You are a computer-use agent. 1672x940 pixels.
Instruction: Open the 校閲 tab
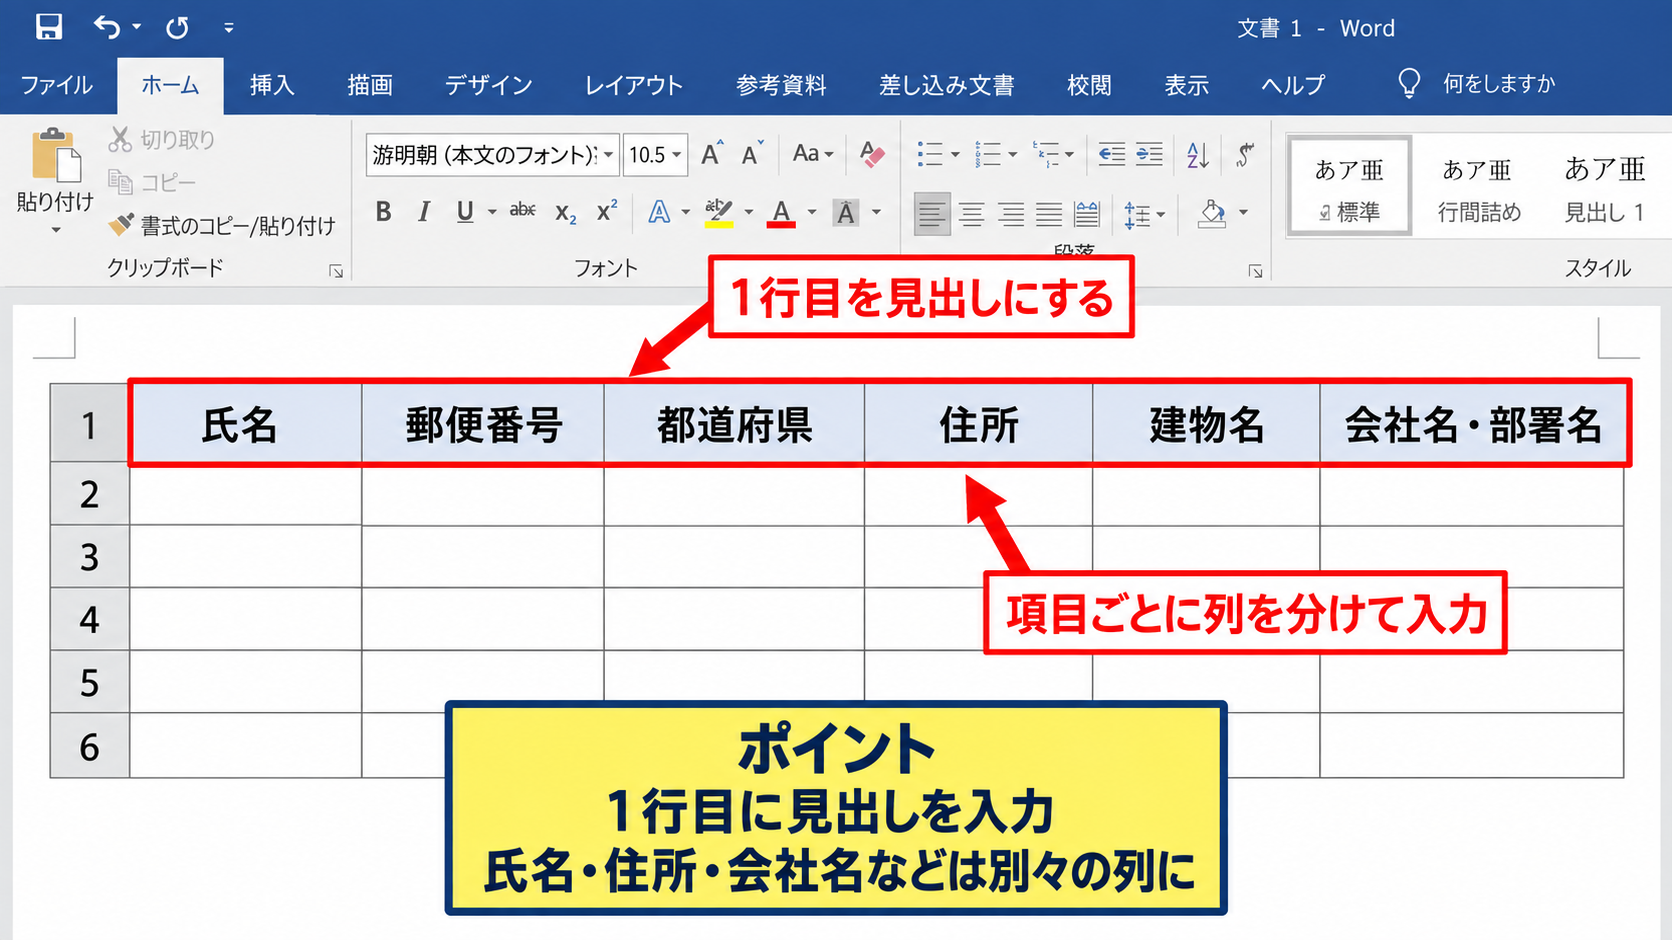tap(1089, 85)
